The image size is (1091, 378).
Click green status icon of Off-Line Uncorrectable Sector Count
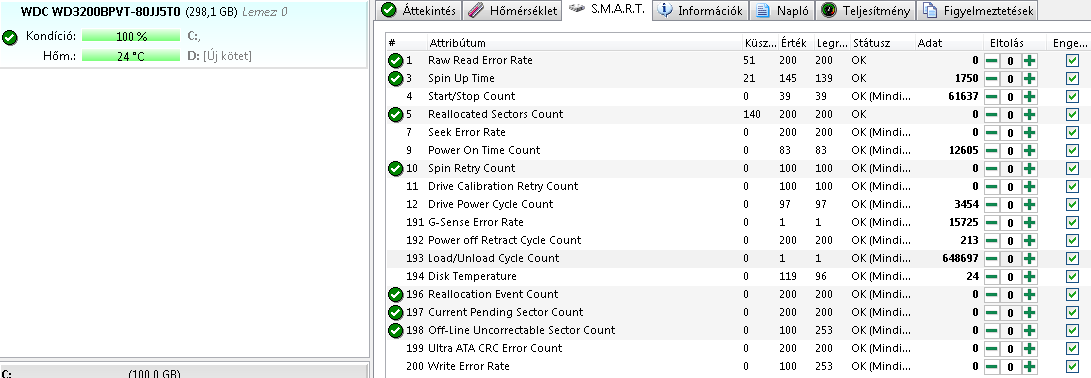click(395, 331)
